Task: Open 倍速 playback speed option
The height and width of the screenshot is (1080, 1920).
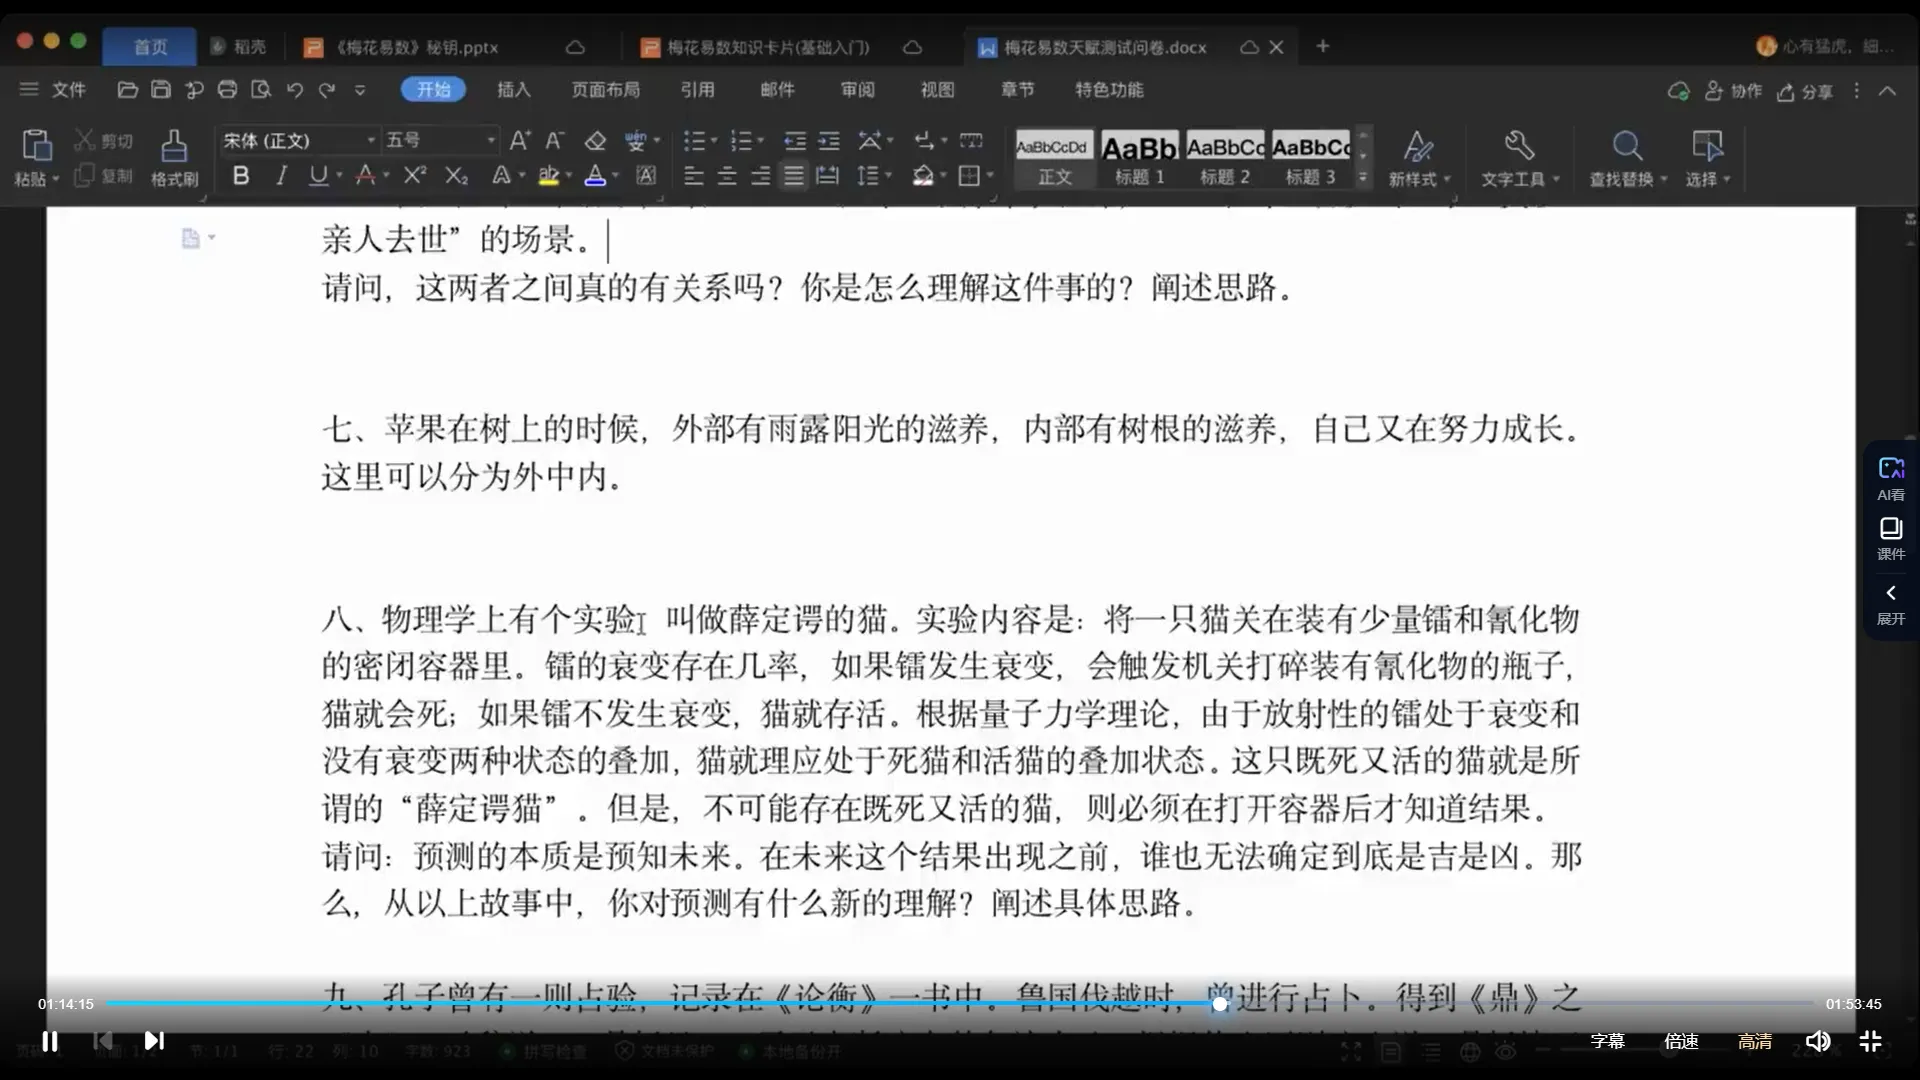Action: (x=1681, y=1041)
